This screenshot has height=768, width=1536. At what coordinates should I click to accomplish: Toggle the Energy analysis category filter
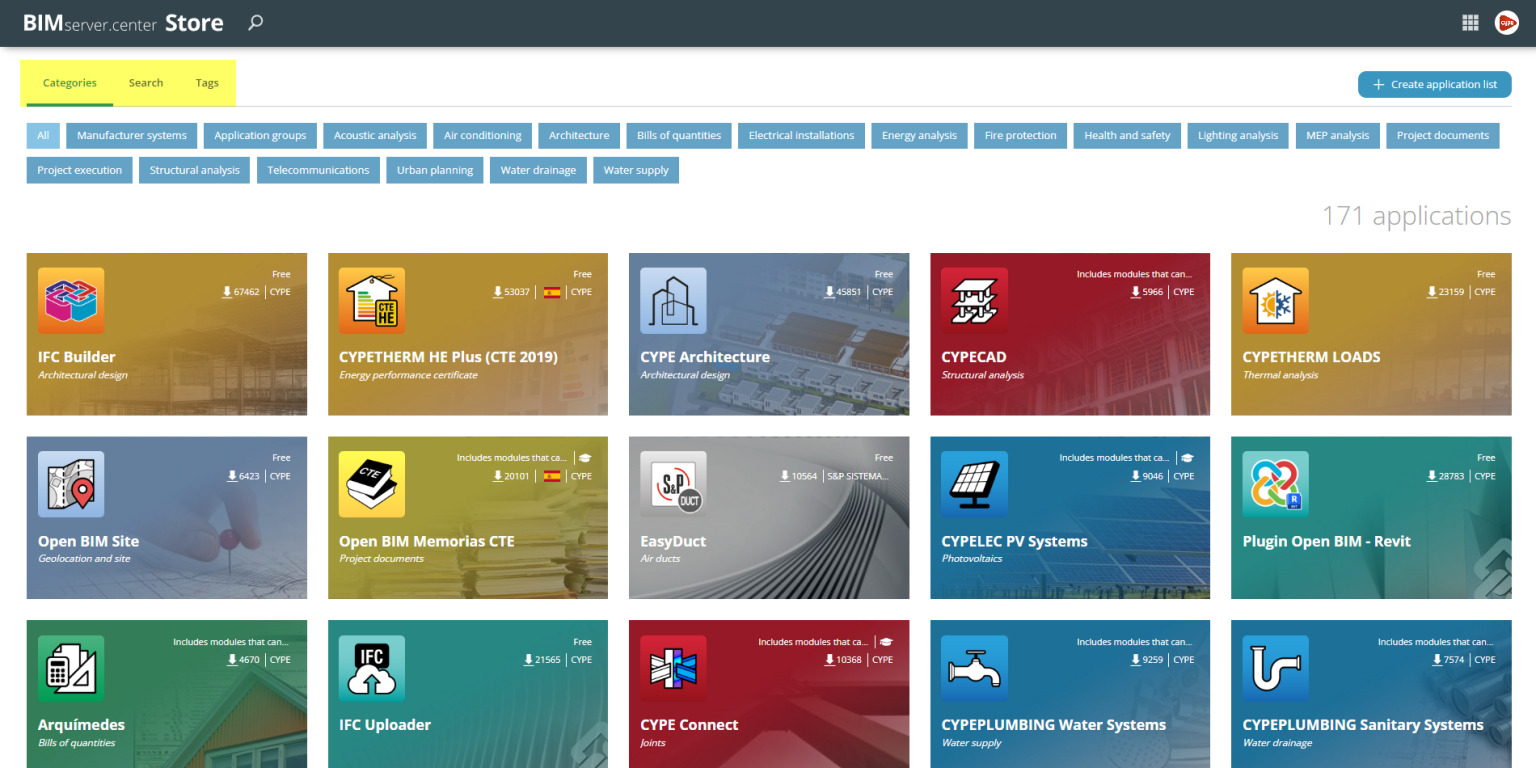coord(919,135)
